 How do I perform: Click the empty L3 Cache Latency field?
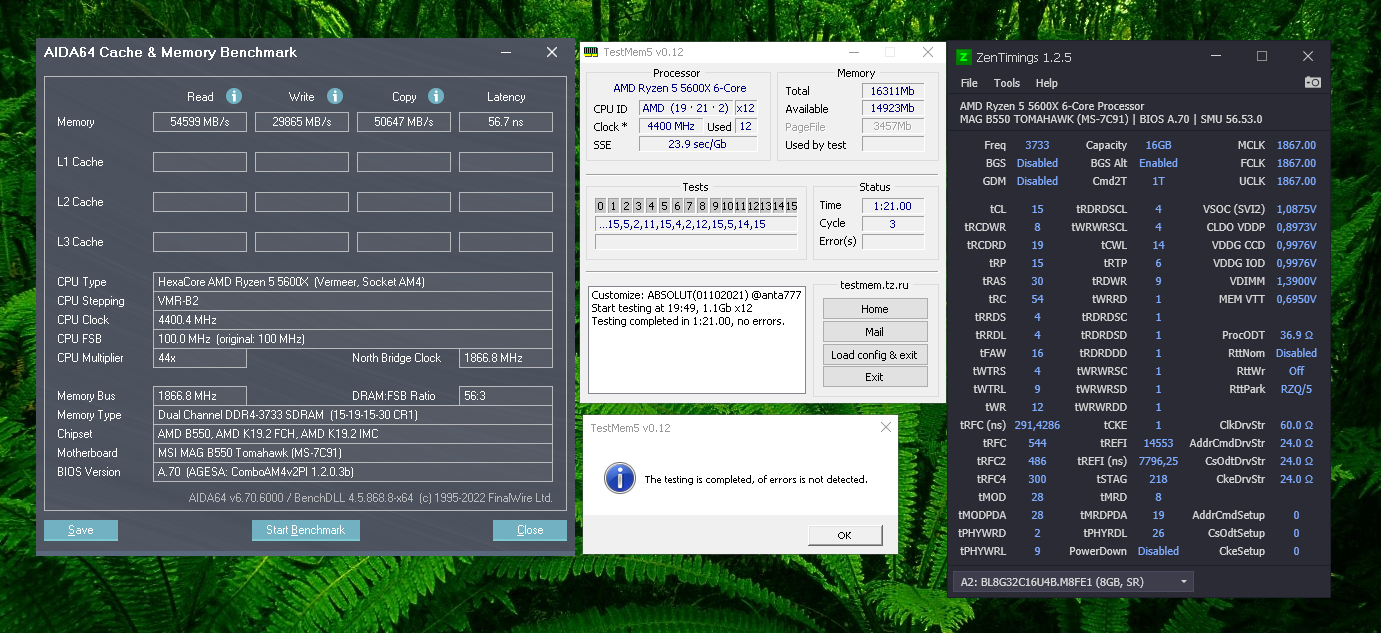[506, 242]
